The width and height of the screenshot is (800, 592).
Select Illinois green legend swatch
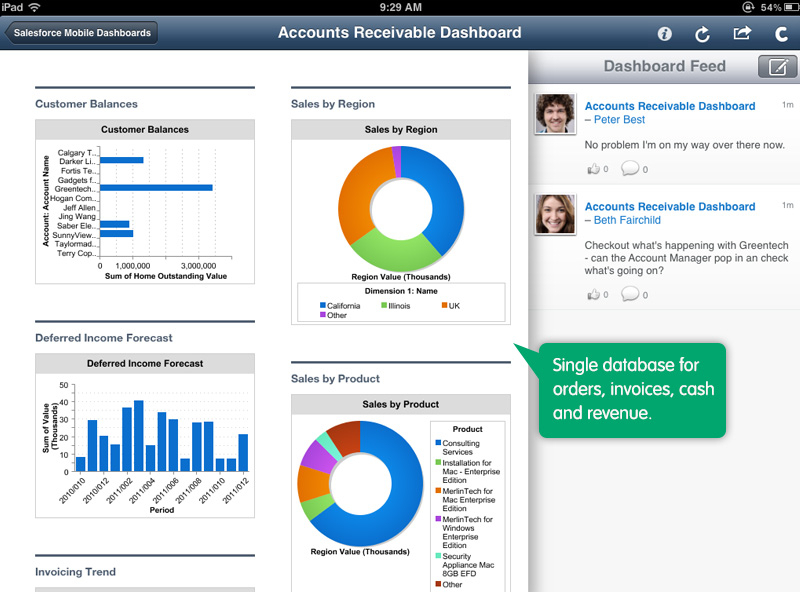[384, 305]
